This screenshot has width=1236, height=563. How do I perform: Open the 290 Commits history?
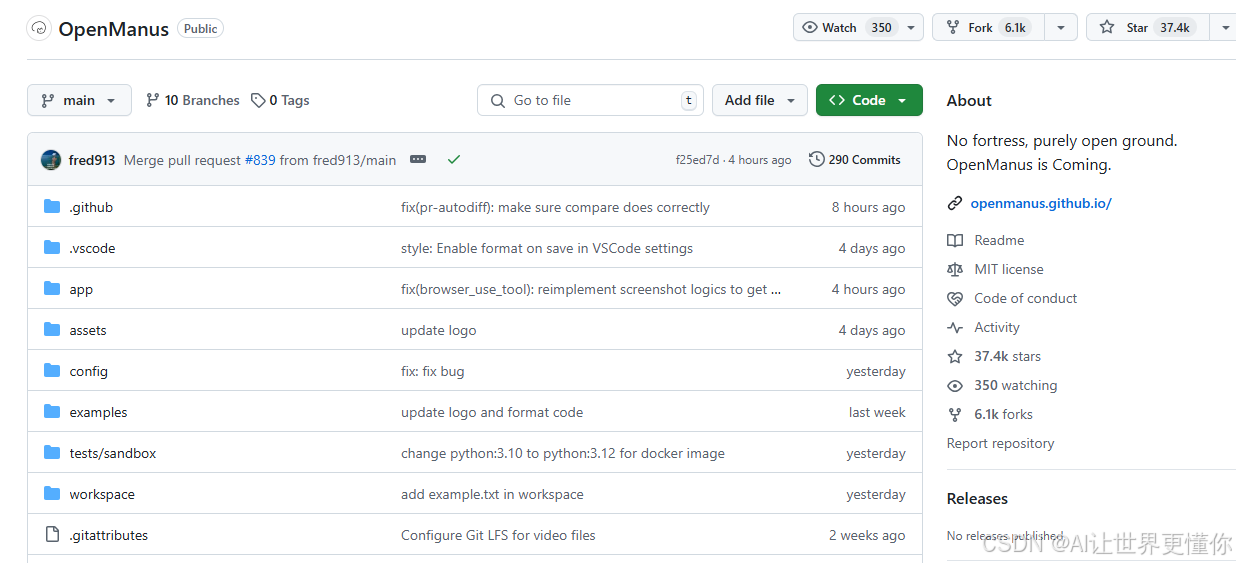[x=855, y=160]
